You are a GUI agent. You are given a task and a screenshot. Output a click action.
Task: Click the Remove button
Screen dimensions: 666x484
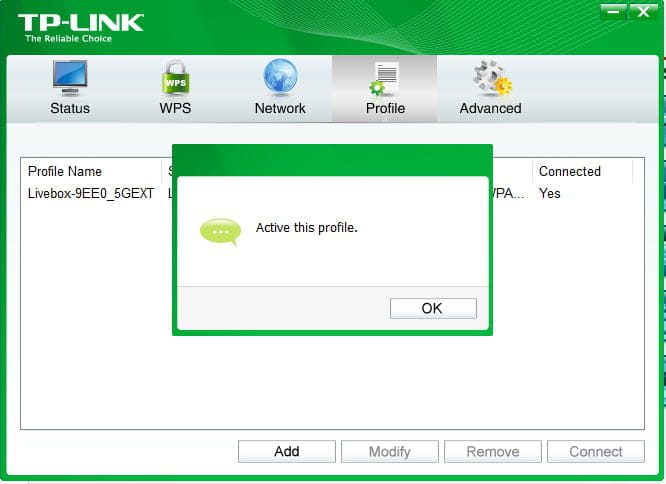point(493,451)
